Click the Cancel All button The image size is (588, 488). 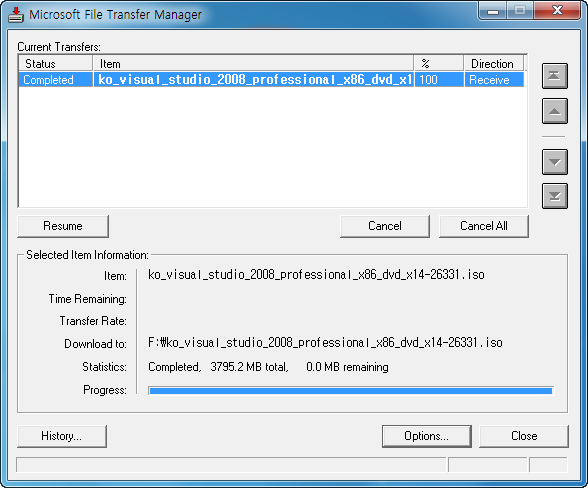tap(484, 226)
